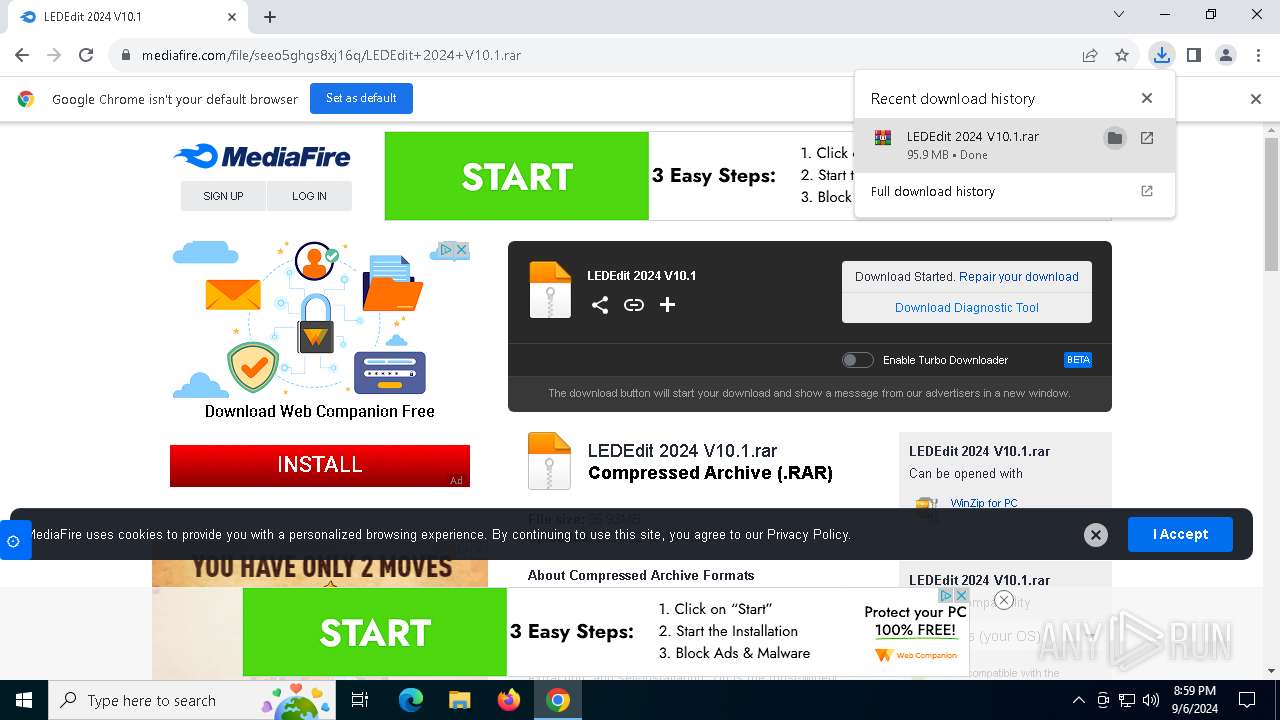Toggle the Chrome side panel icon

click(1193, 55)
